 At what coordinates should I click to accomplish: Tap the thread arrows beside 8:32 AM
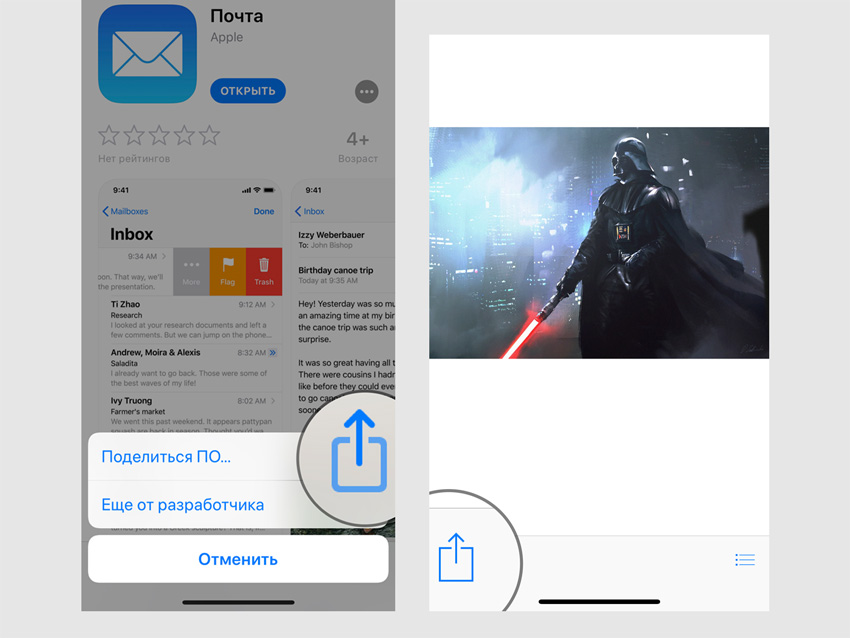(x=273, y=353)
